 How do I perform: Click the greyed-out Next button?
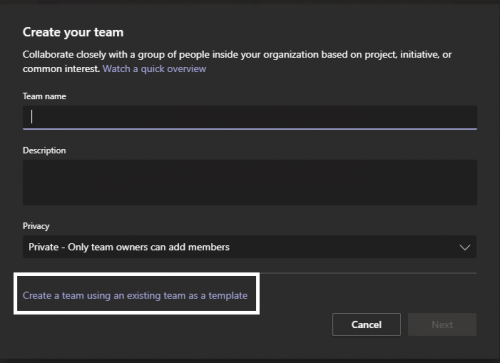[442, 324]
